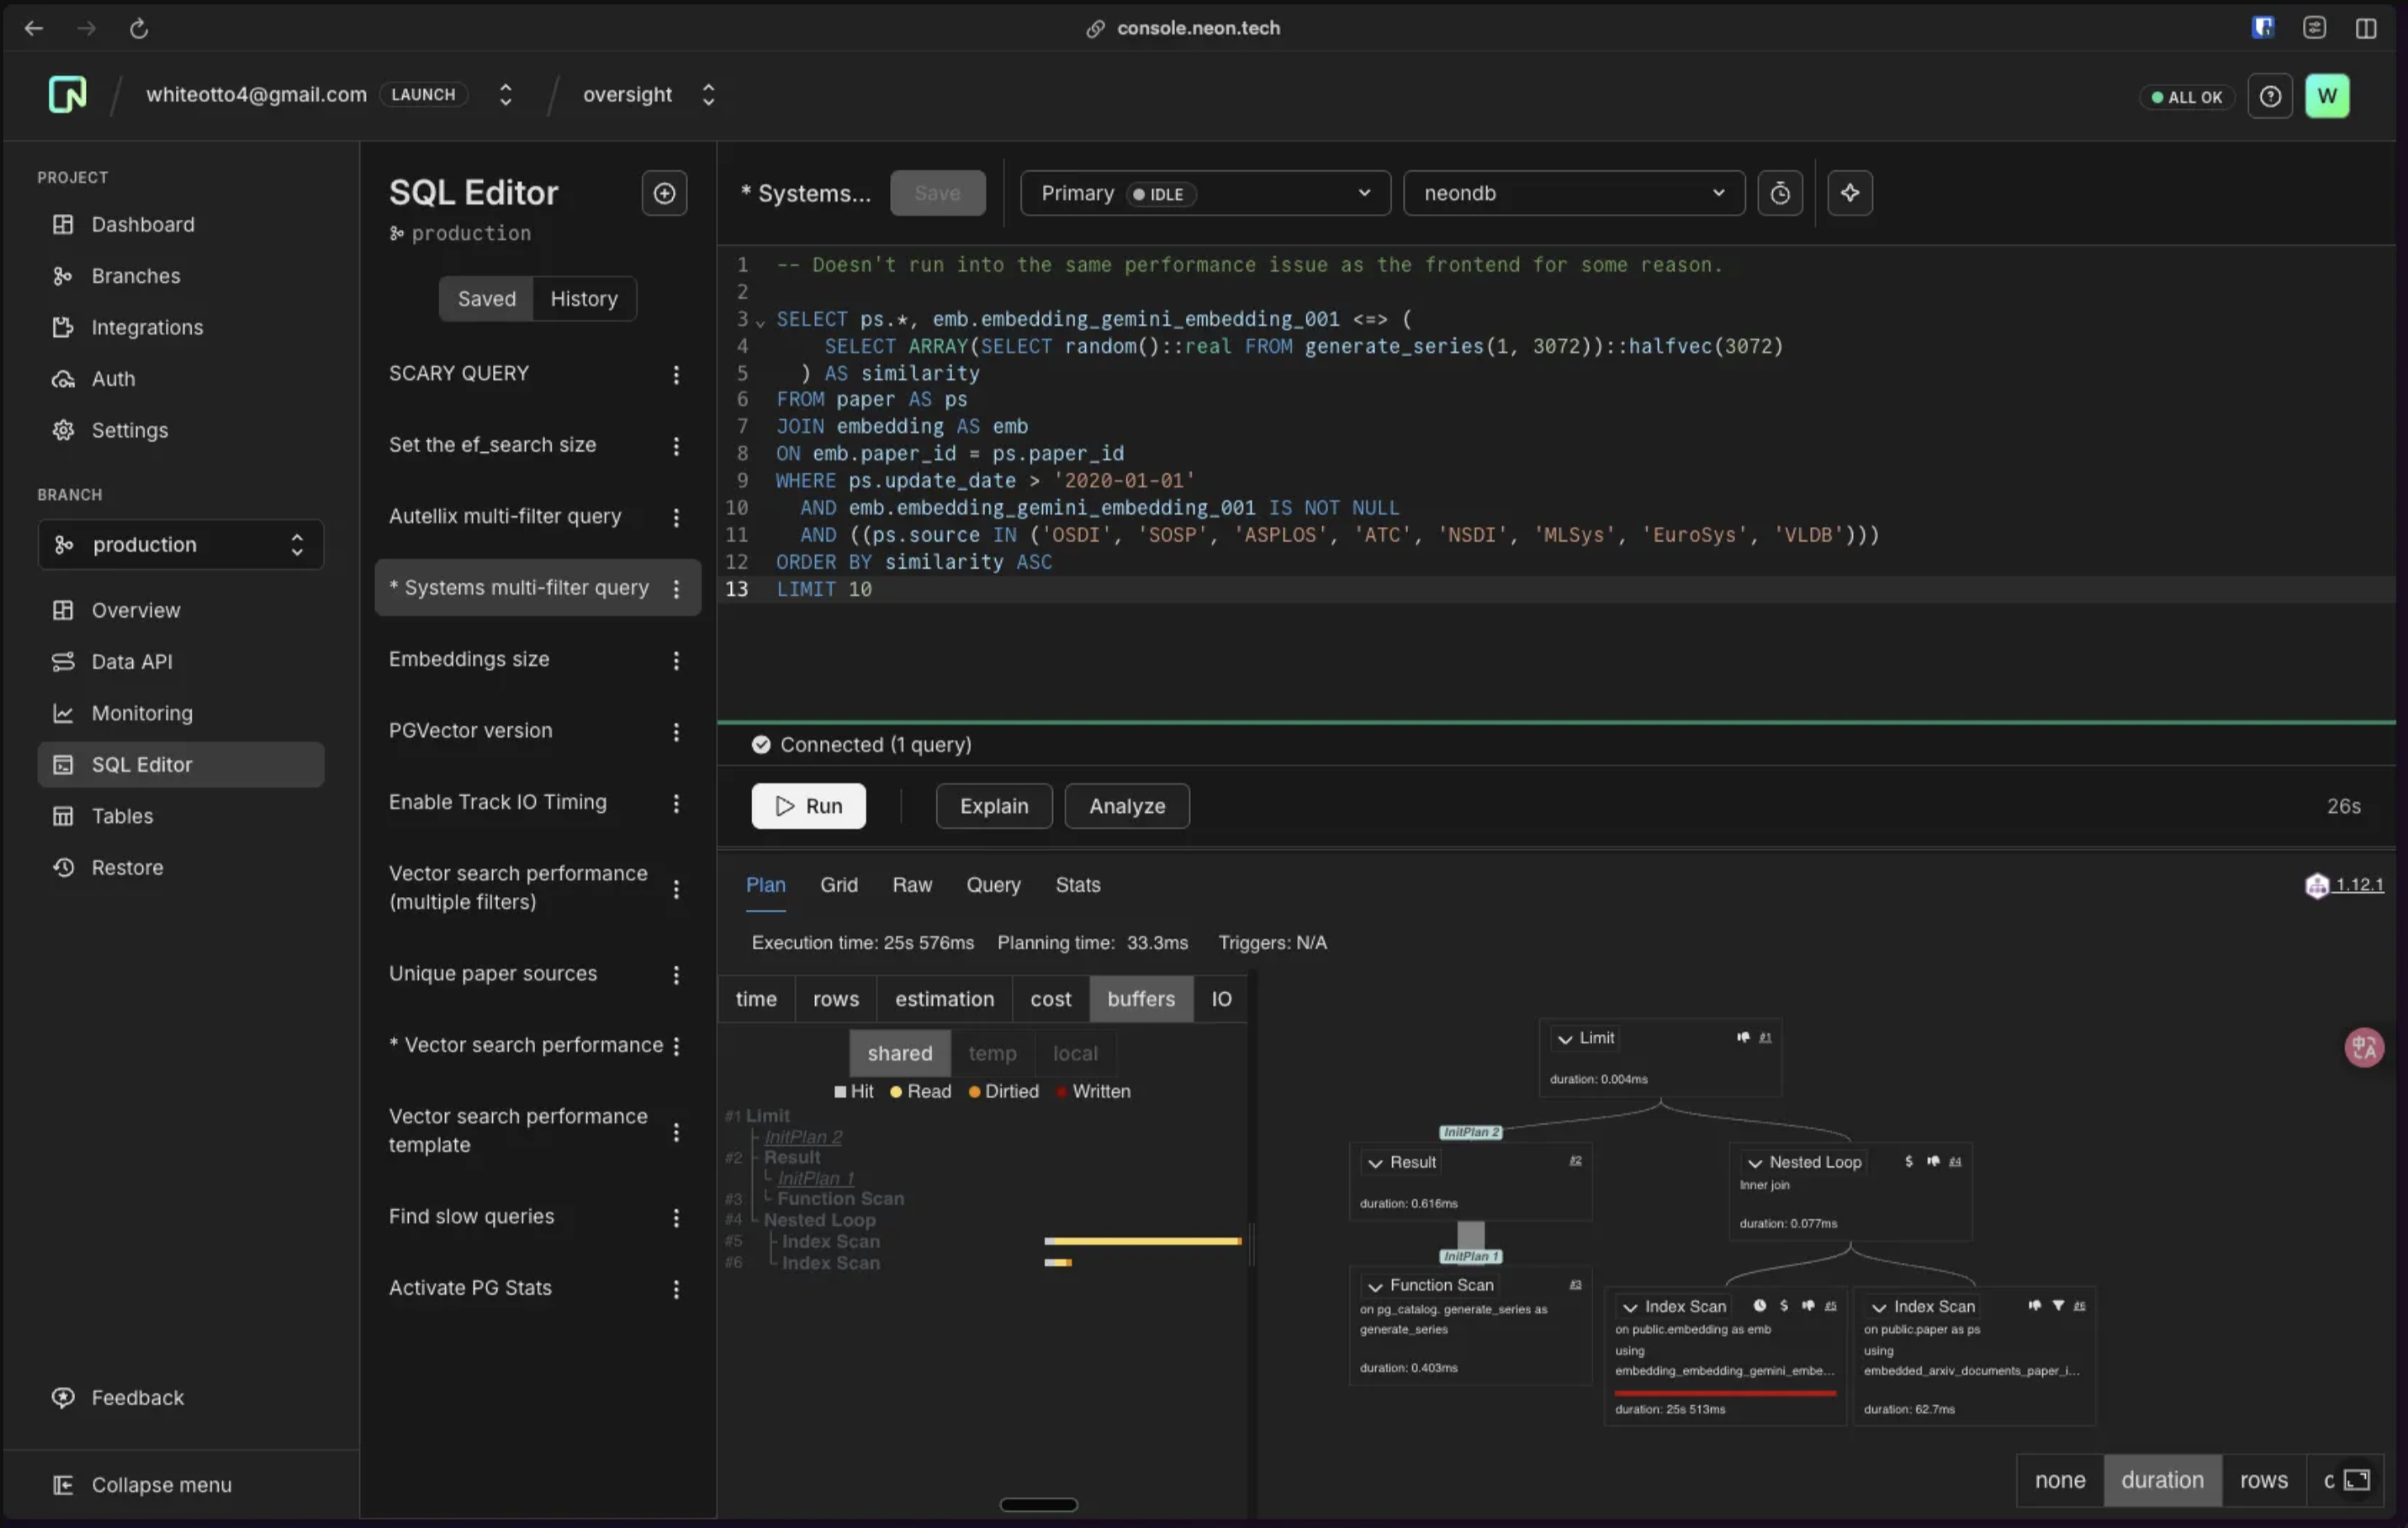Collapse the Nested Loop plan node
Image resolution: width=2408 pixels, height=1528 pixels.
coord(1754,1163)
